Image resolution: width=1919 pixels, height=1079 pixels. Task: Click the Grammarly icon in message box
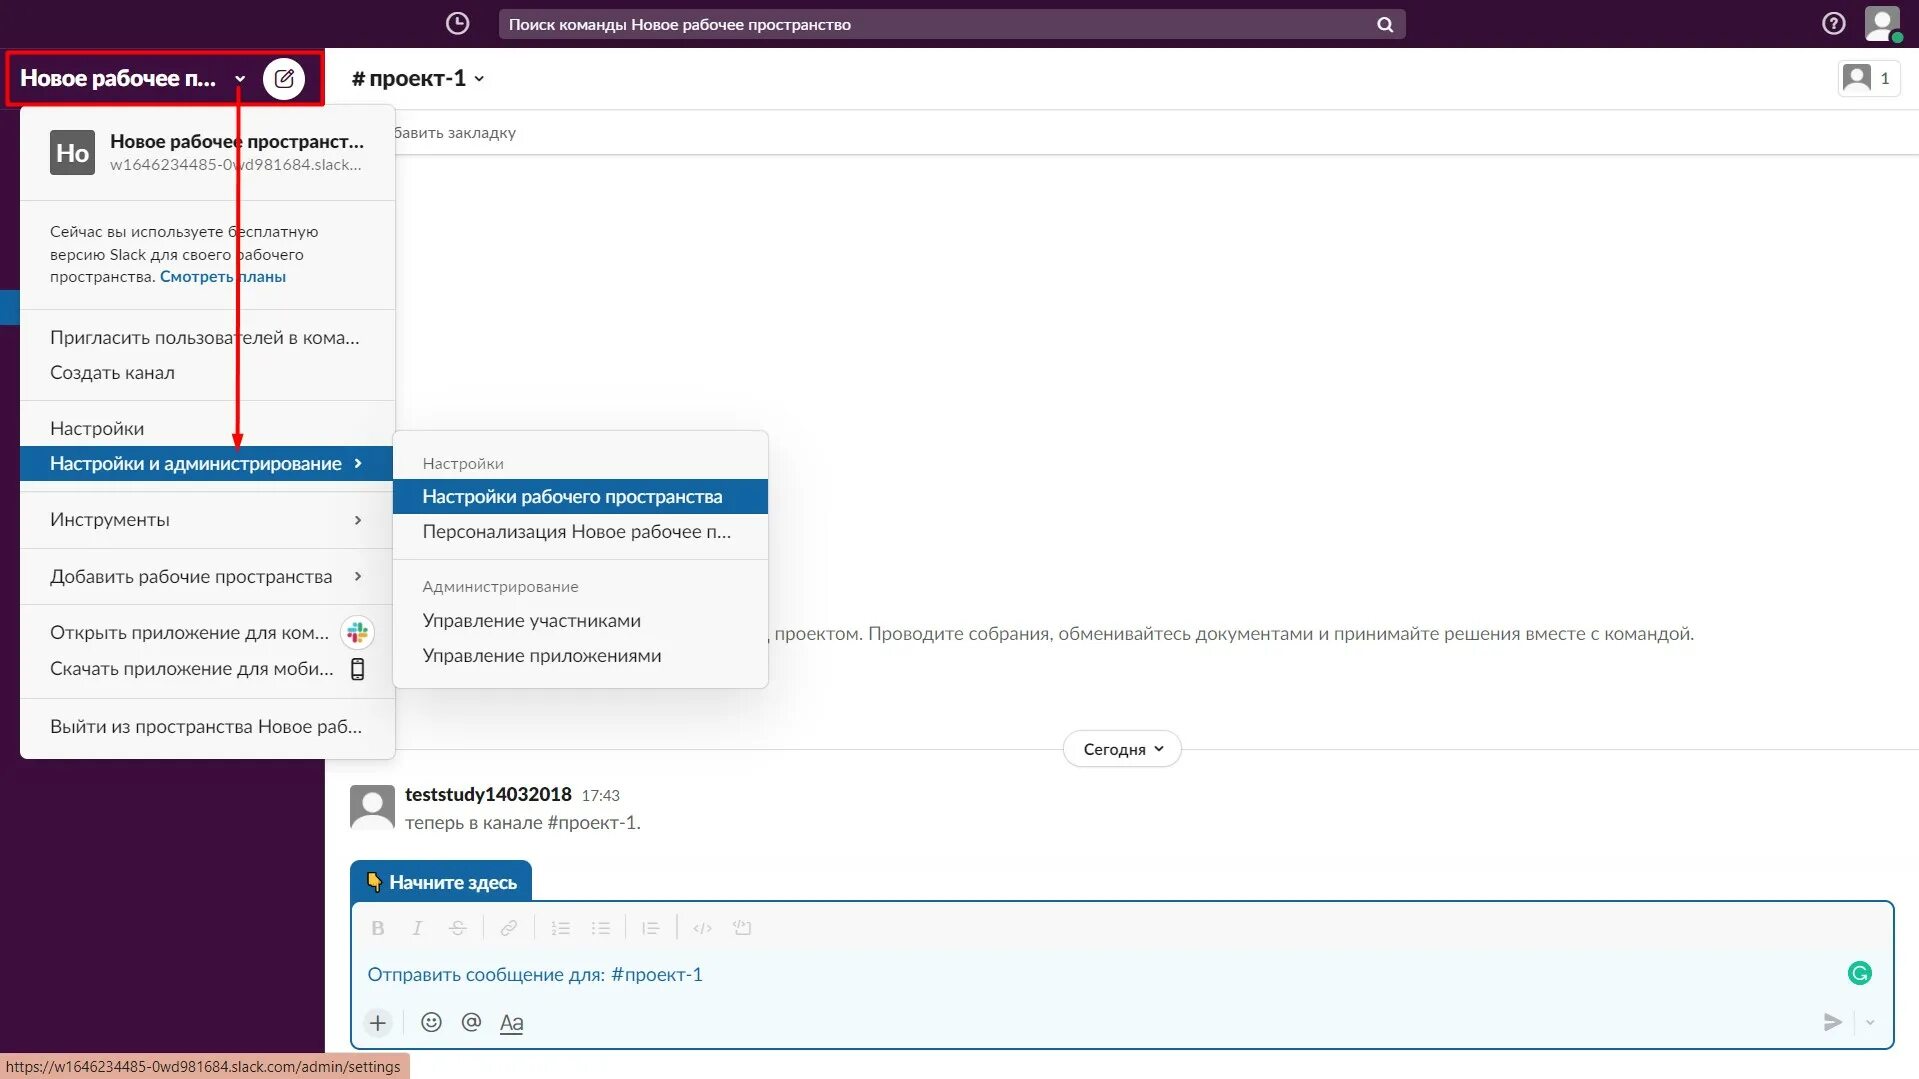(x=1859, y=973)
